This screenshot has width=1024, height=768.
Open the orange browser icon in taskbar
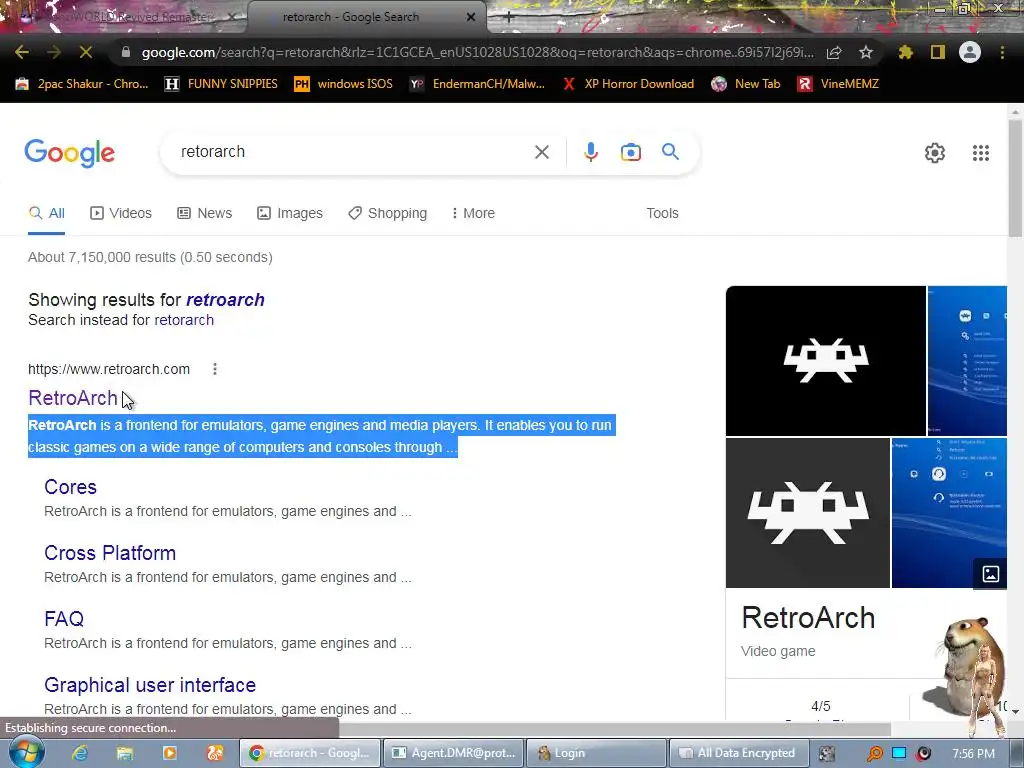point(215,753)
